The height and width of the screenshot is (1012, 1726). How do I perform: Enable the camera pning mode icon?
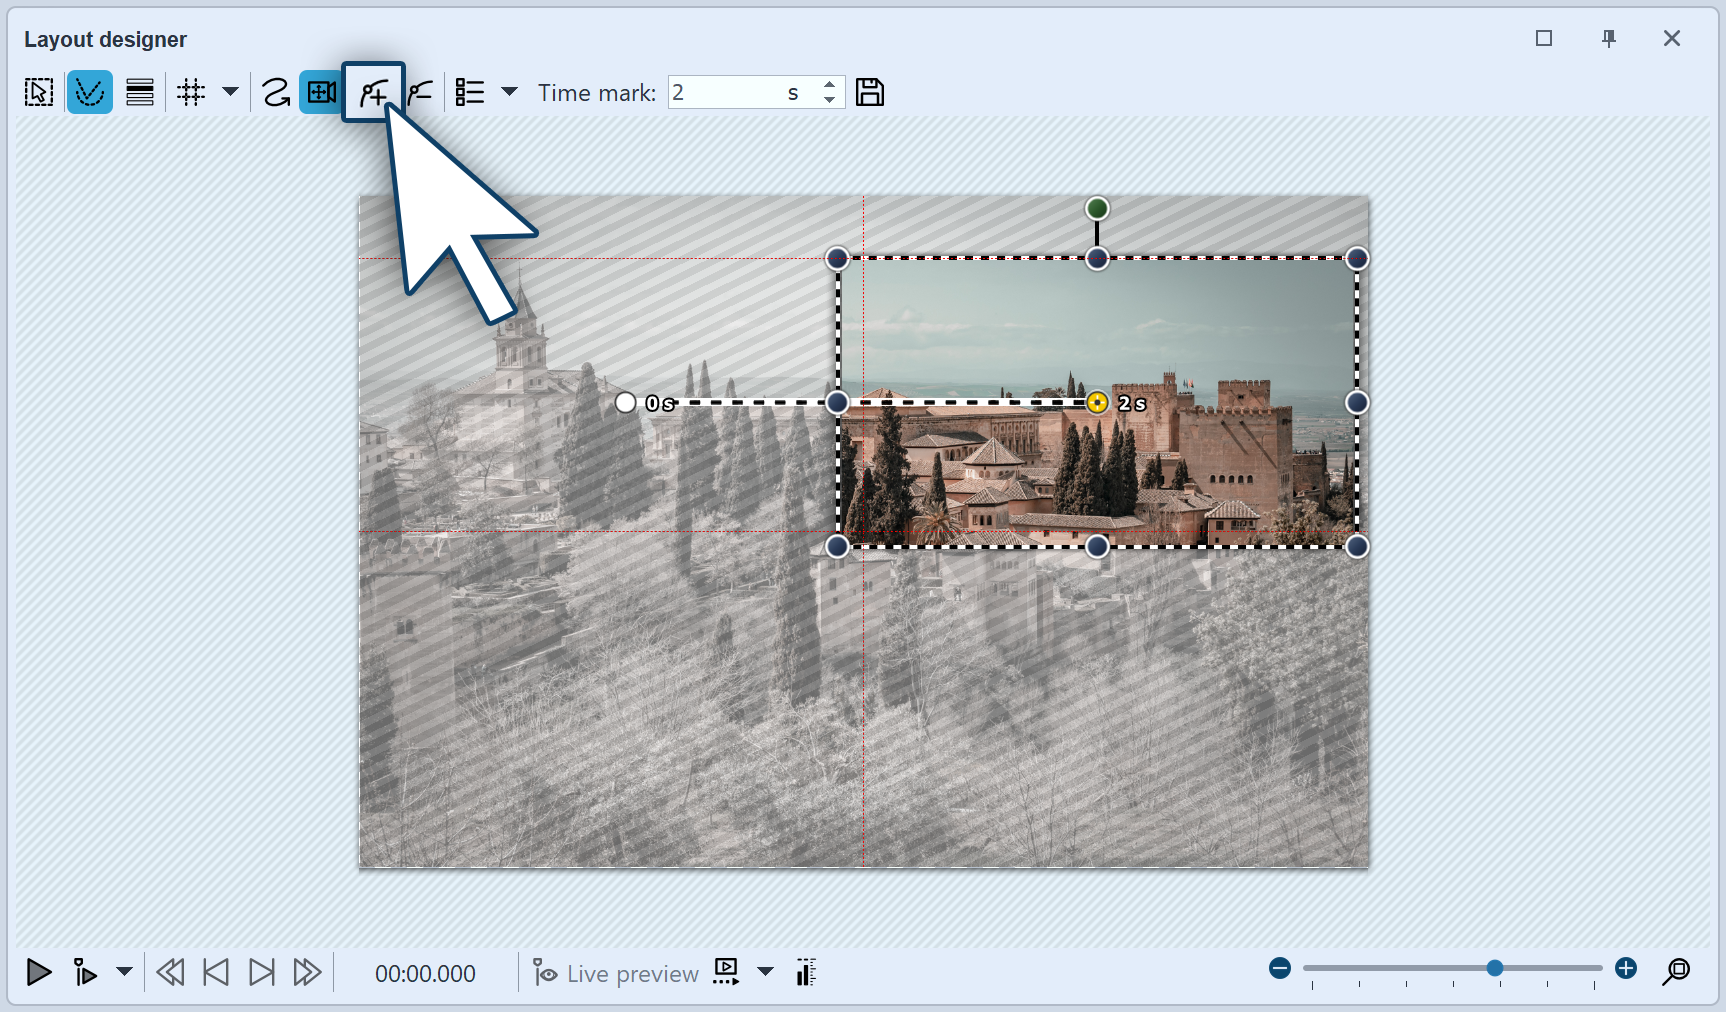point(320,91)
